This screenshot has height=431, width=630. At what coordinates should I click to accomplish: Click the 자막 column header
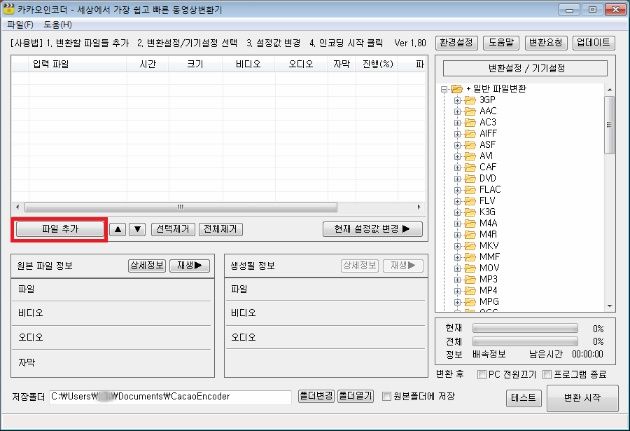click(342, 64)
